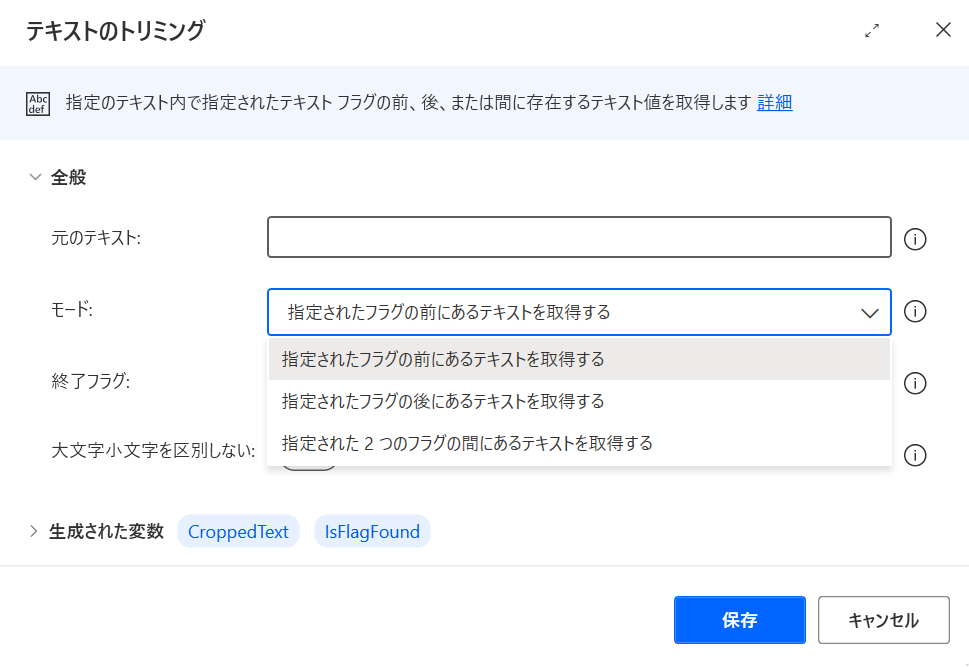Click the 保存 button

click(x=740, y=620)
